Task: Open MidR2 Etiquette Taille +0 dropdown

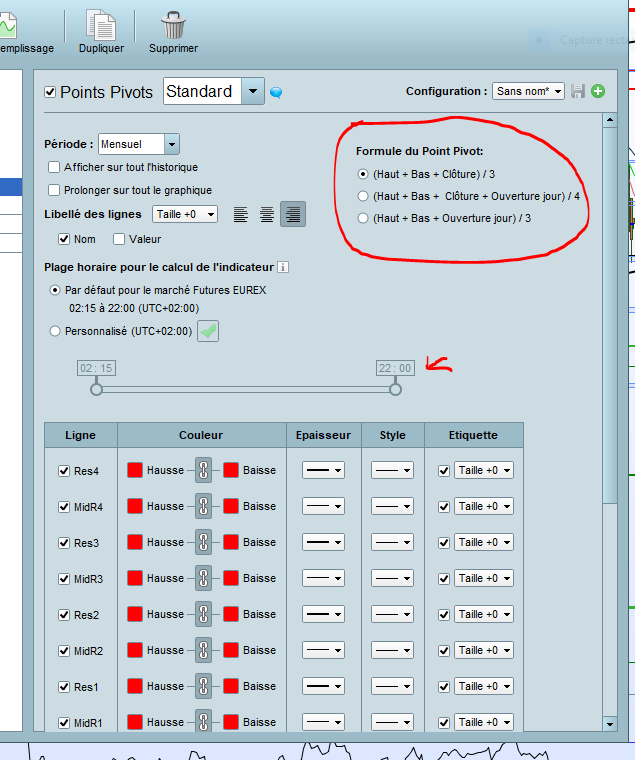Action: (x=484, y=650)
